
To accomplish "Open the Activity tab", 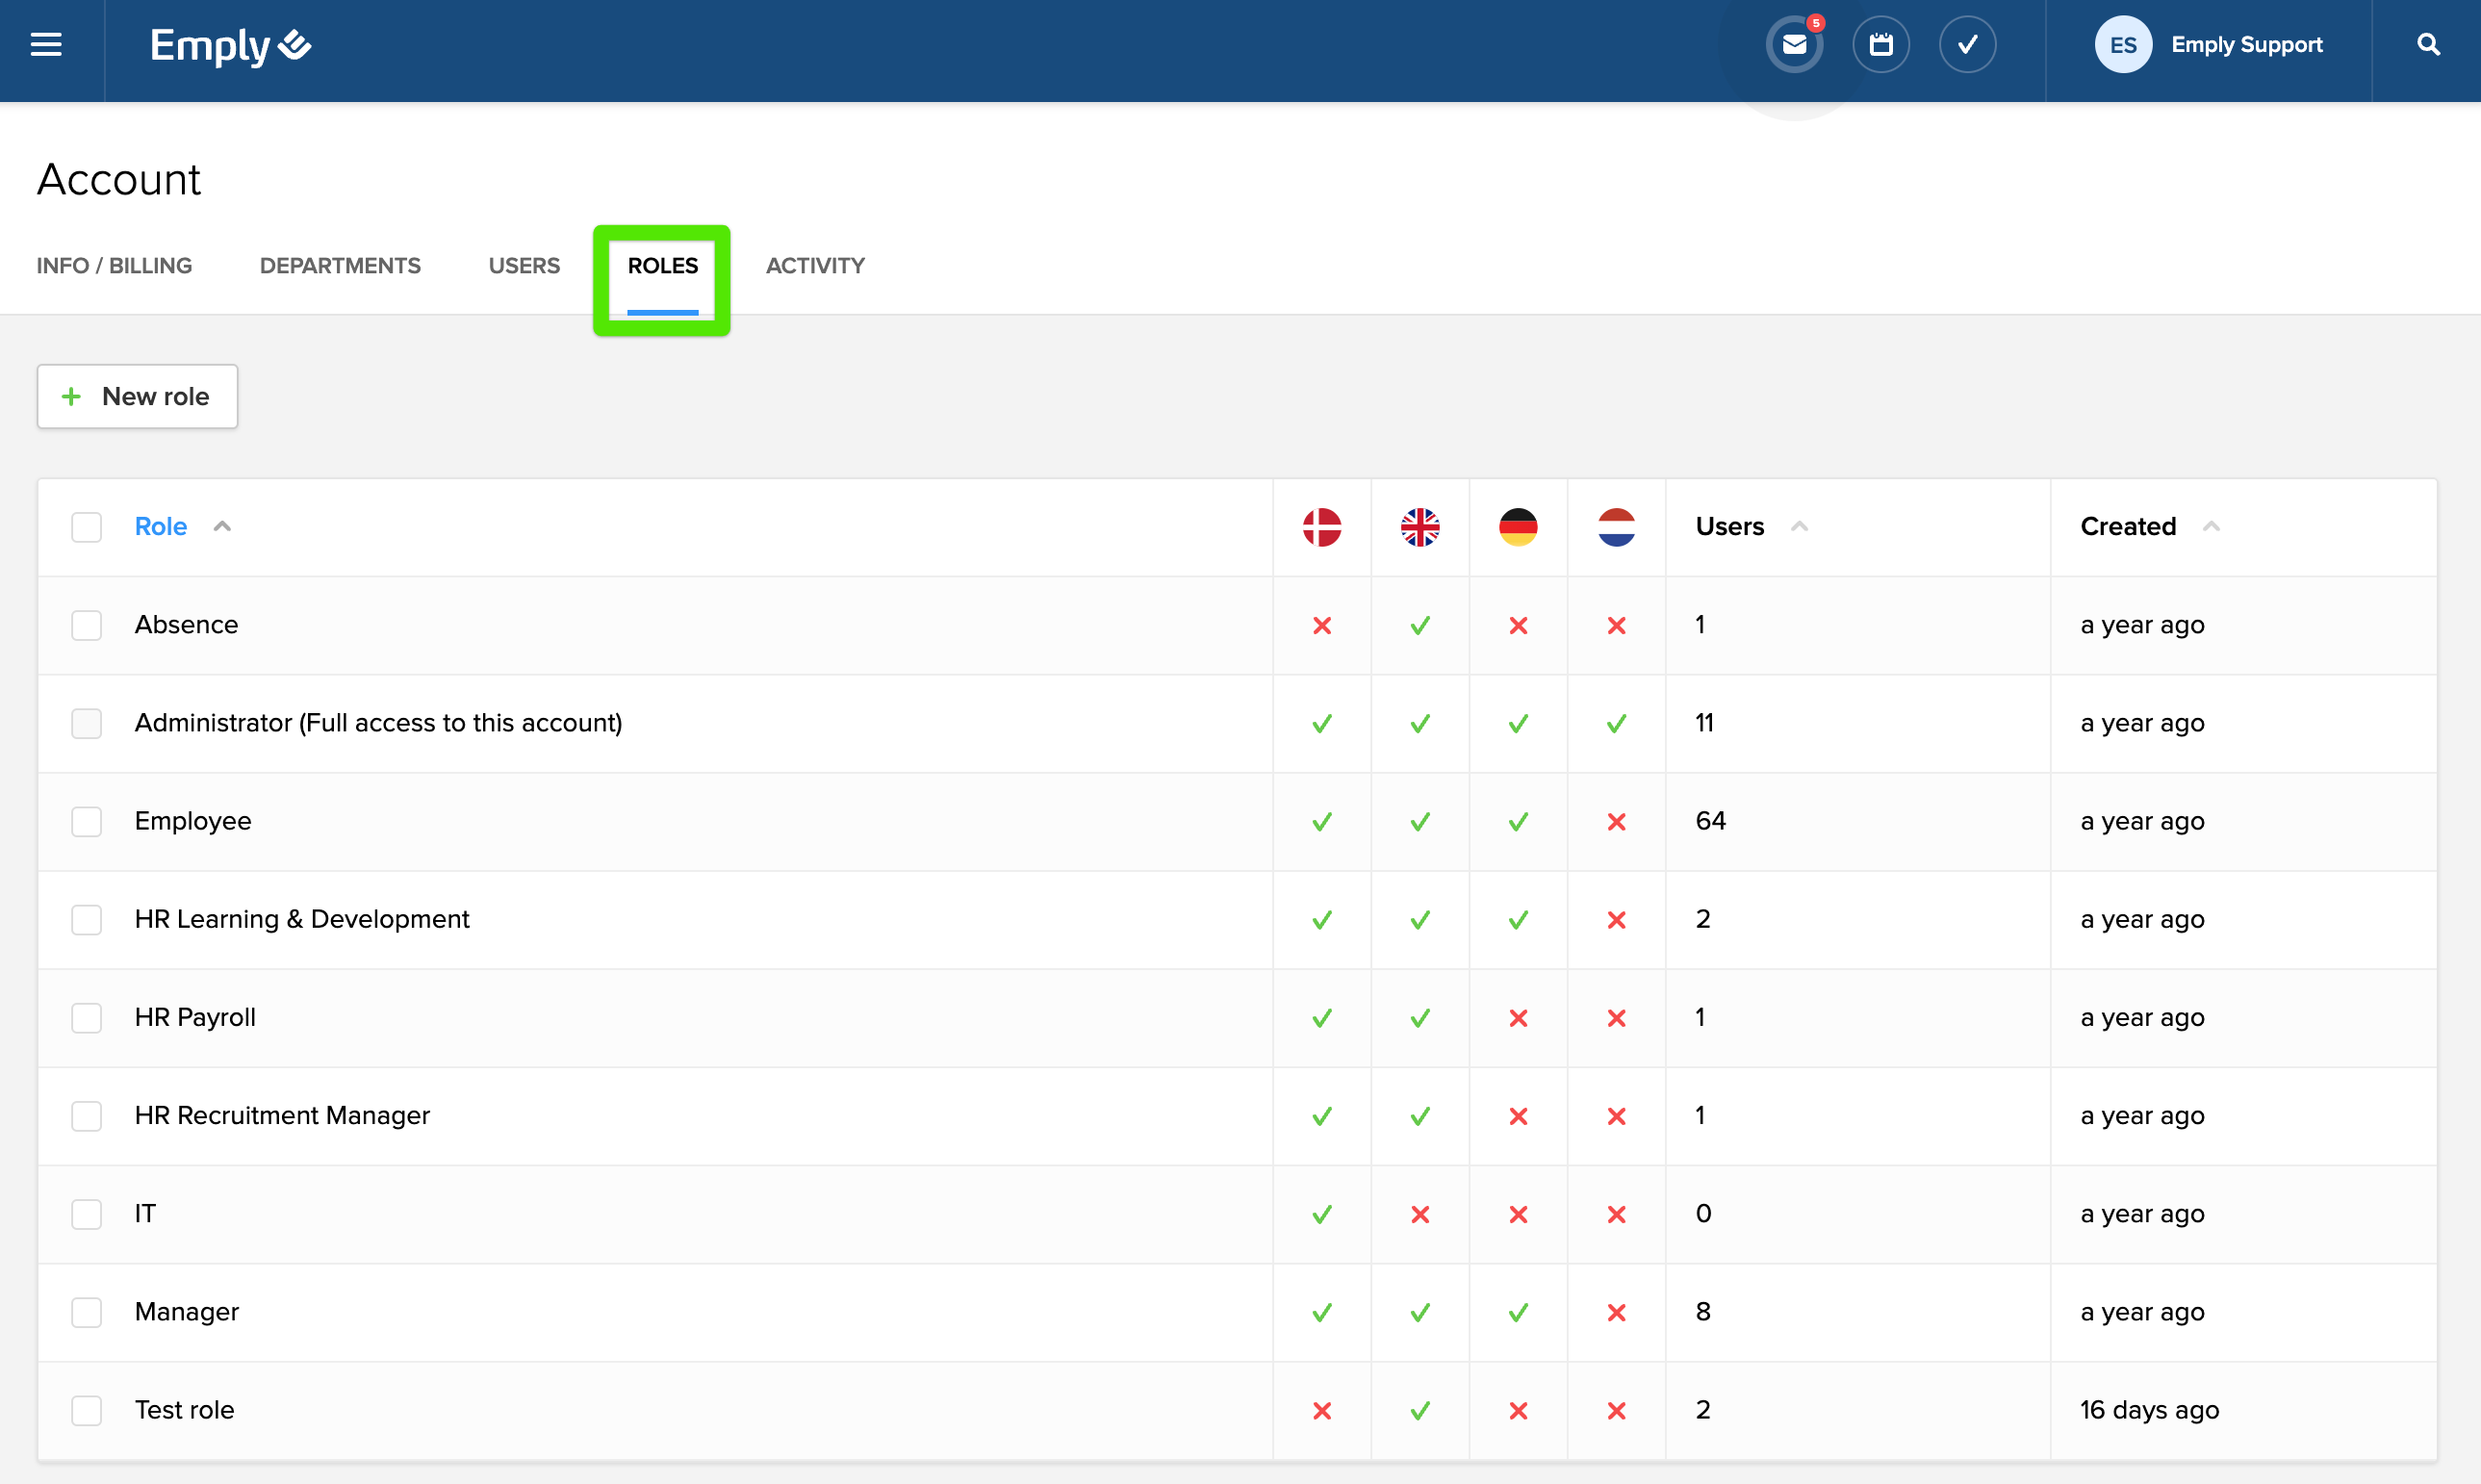I will [815, 266].
